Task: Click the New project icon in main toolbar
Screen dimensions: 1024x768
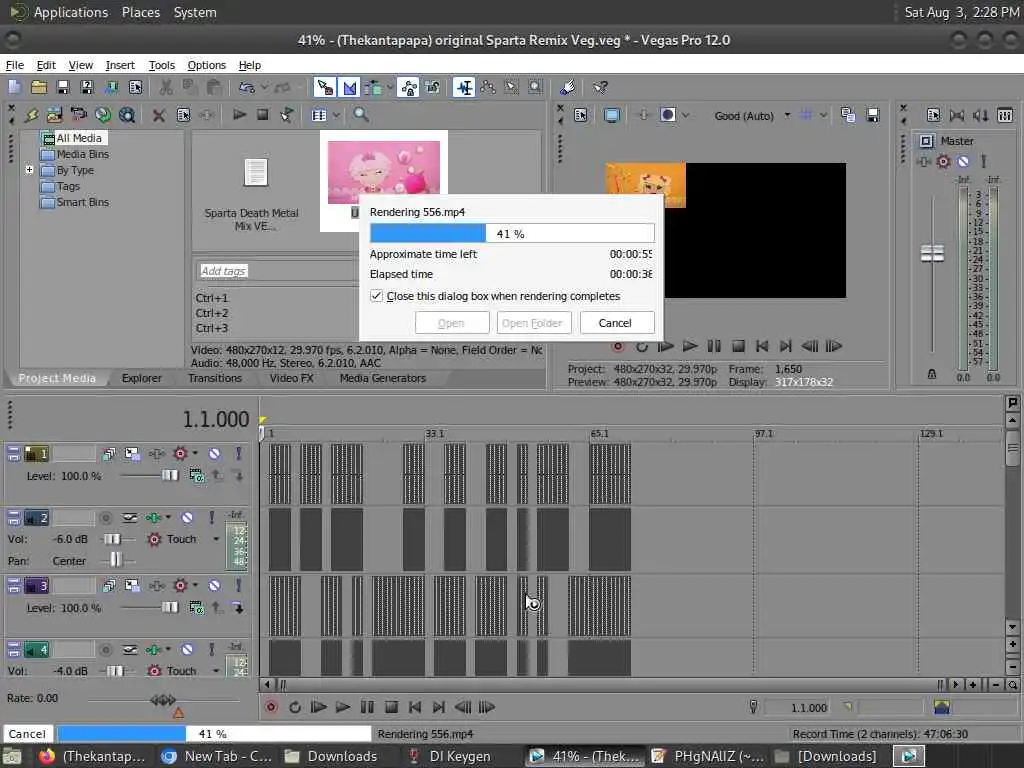Action: pyautogui.click(x=14, y=87)
